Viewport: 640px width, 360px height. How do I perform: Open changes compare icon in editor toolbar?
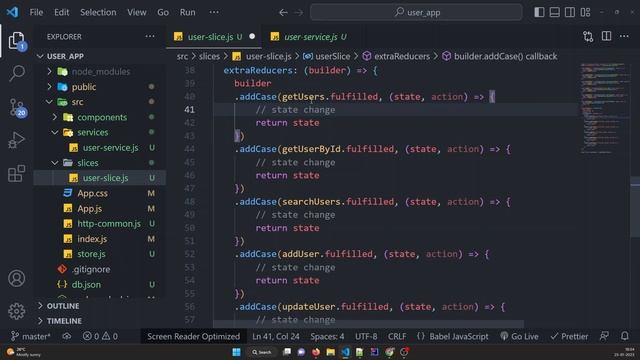coord(588,37)
